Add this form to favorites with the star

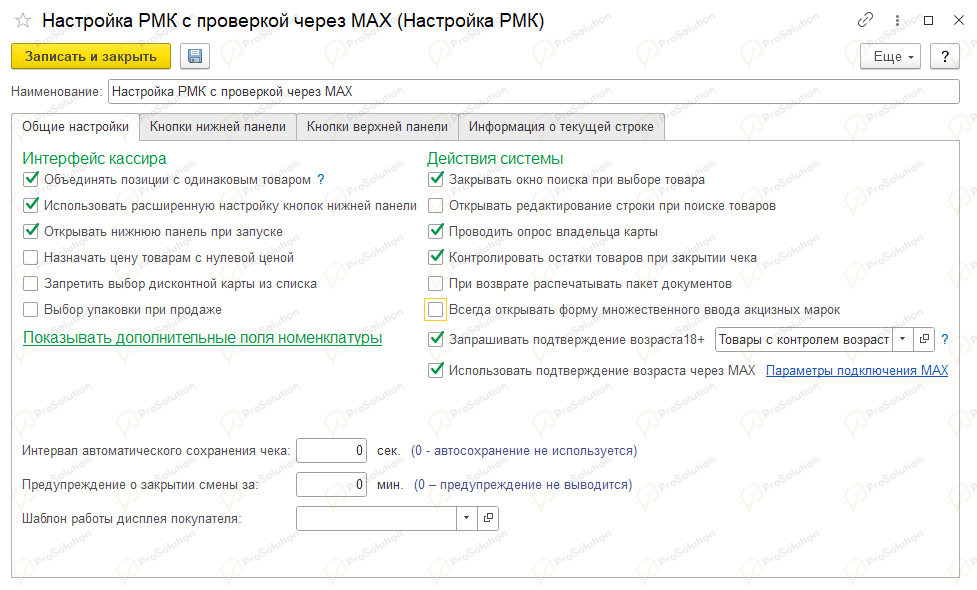click(22, 21)
